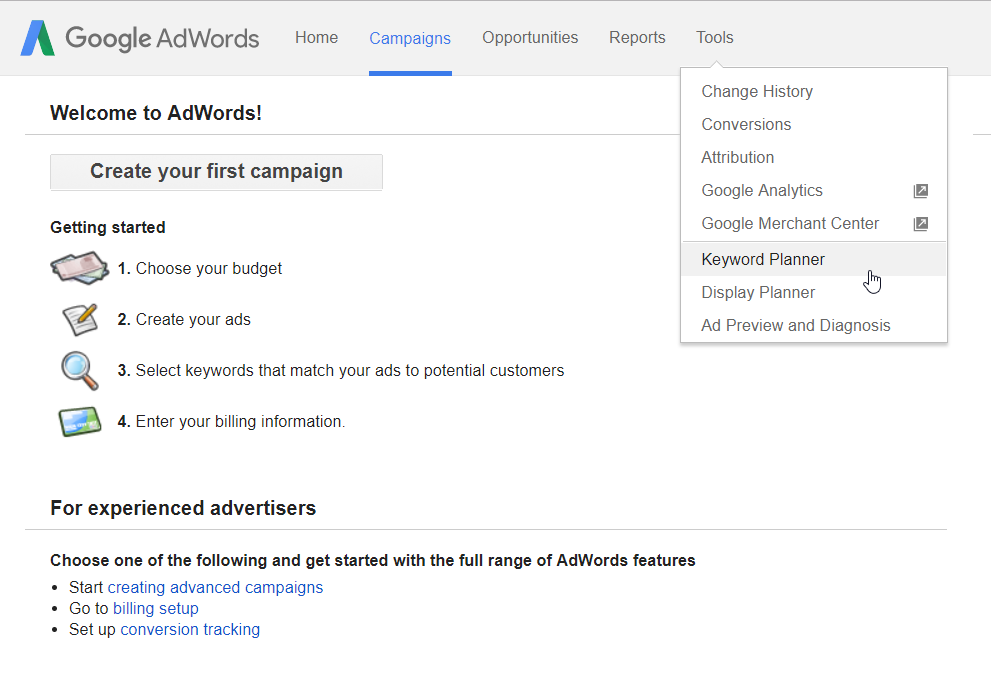Click step 4 Enter your billing information

(231, 421)
